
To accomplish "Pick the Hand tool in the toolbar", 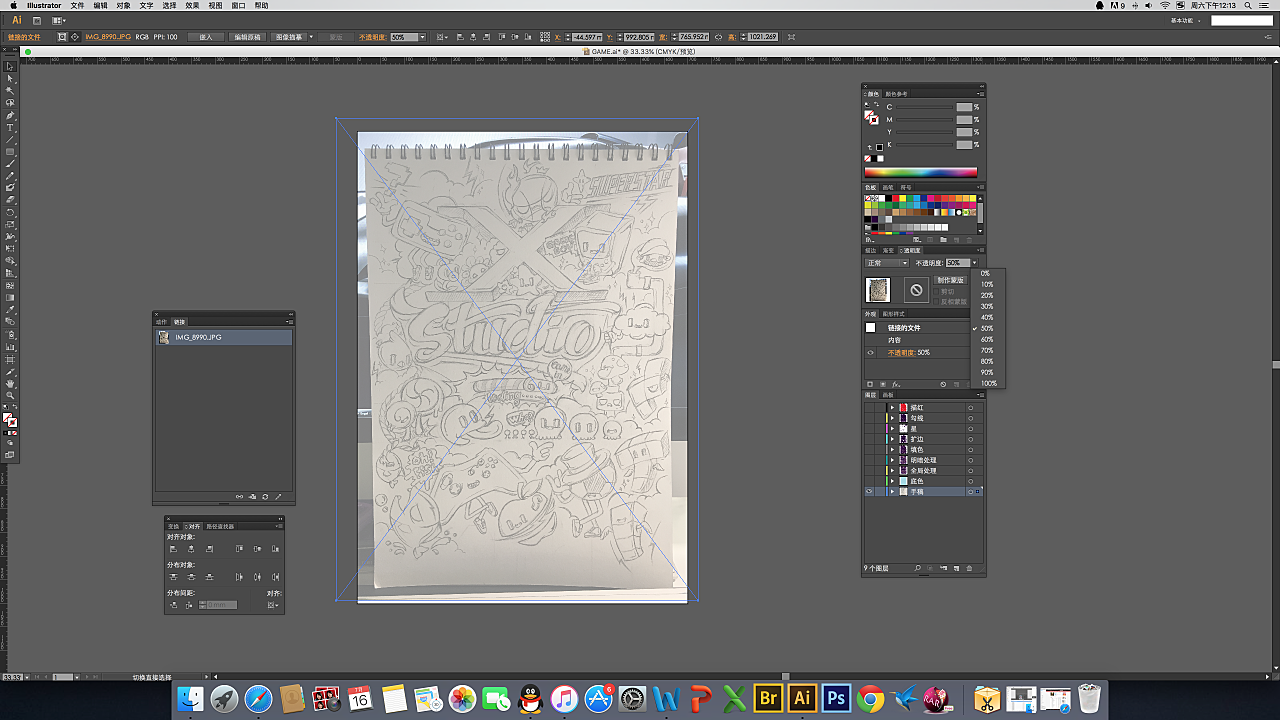I will (10, 383).
